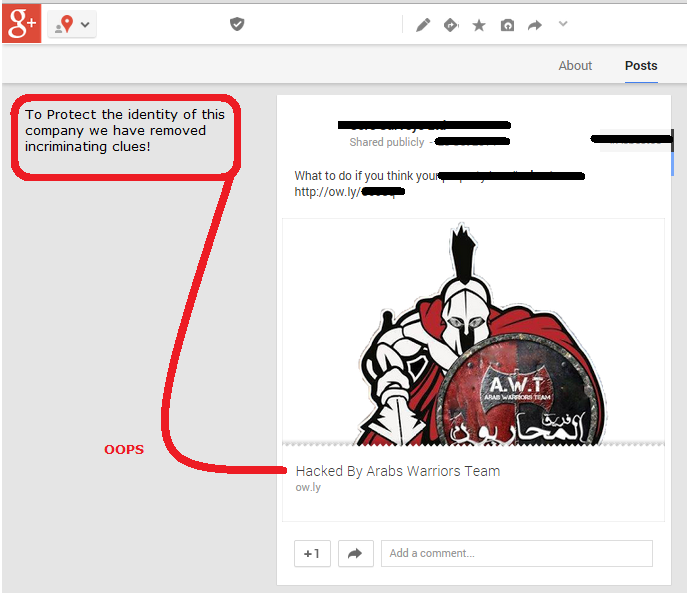Share the page with the toolbar arrow icon
Image resolution: width=687 pixels, height=593 pixels.
(535, 25)
